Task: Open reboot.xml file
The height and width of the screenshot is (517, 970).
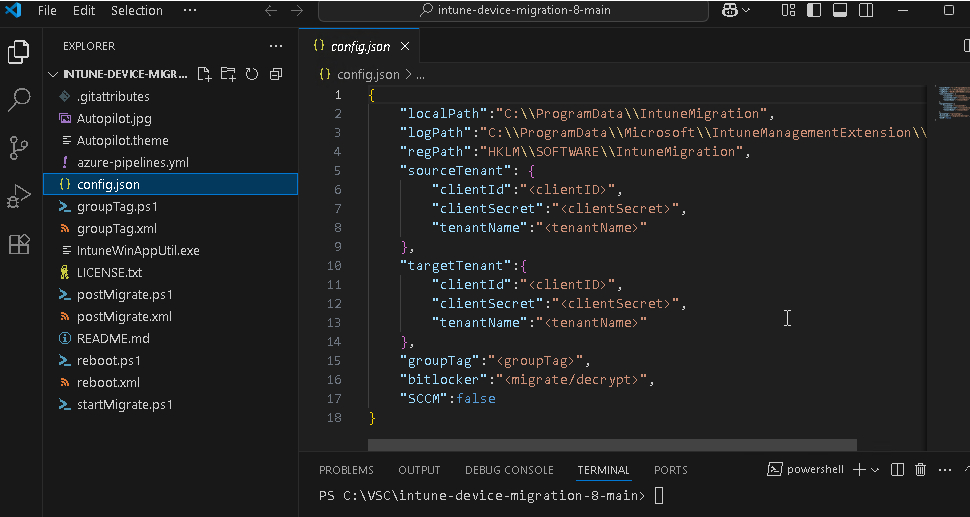Action: pyautogui.click(x=108, y=382)
